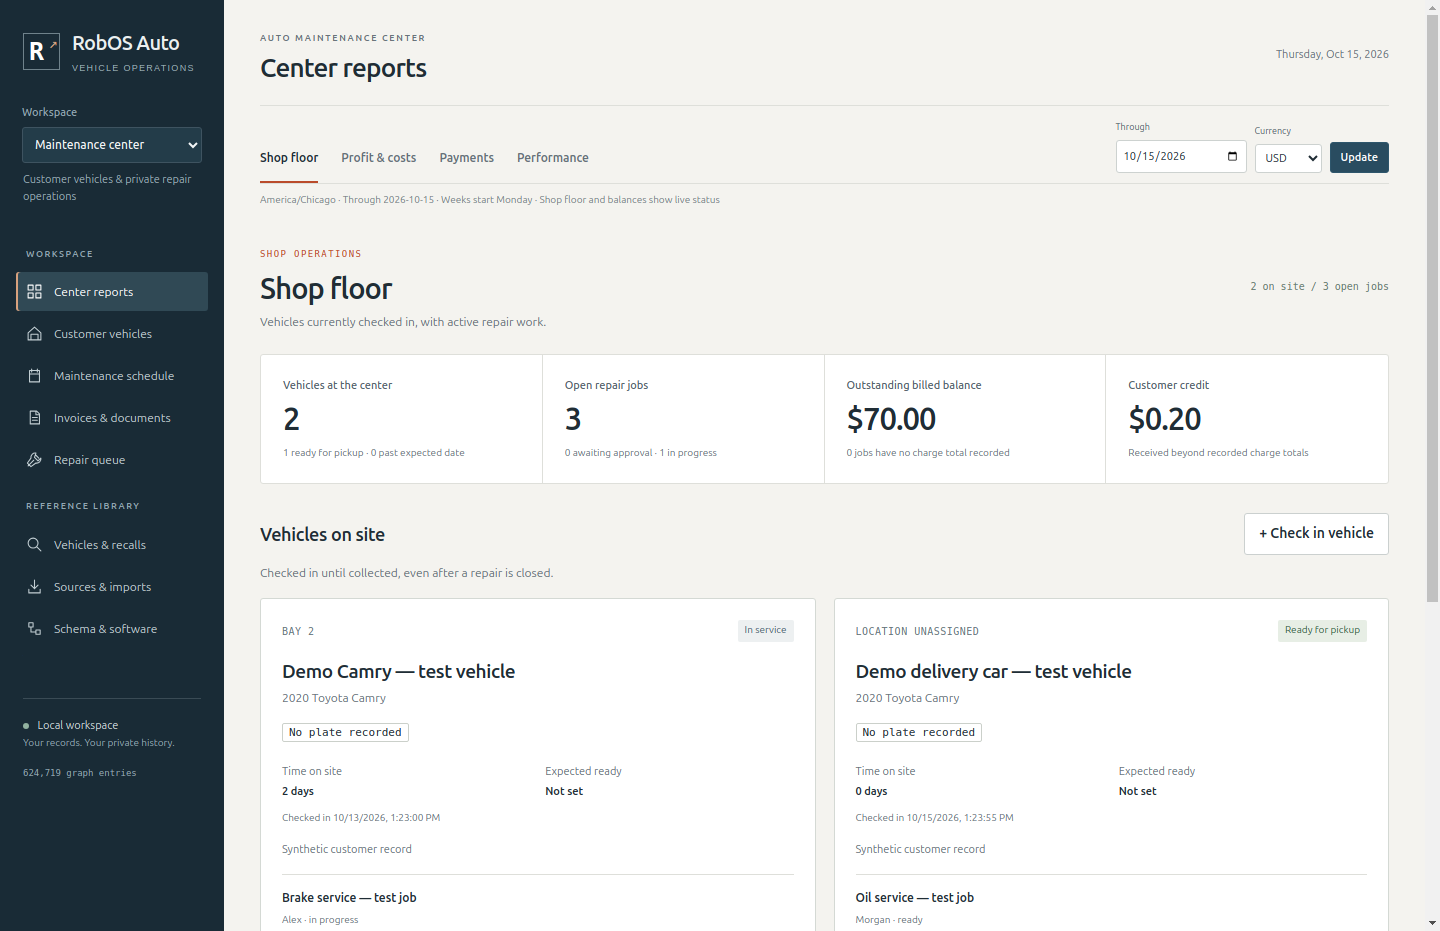The image size is (1440, 931).
Task: Click the Invoices & documents file icon
Action: 34,418
